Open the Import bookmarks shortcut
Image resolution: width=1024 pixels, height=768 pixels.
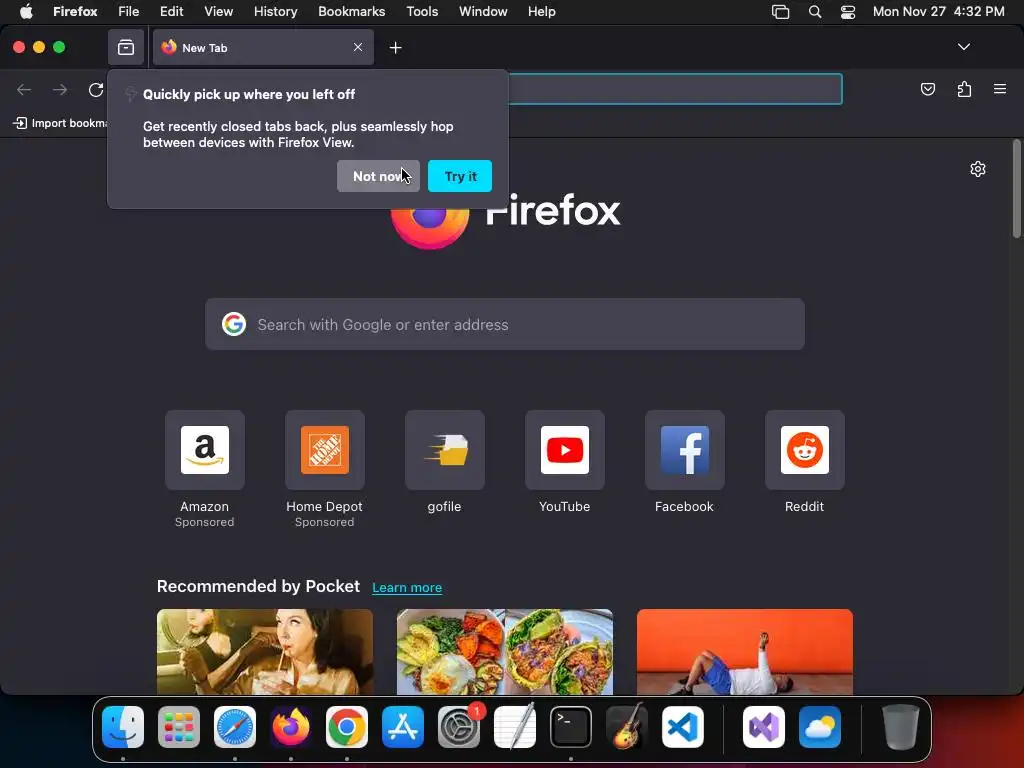[x=60, y=123]
